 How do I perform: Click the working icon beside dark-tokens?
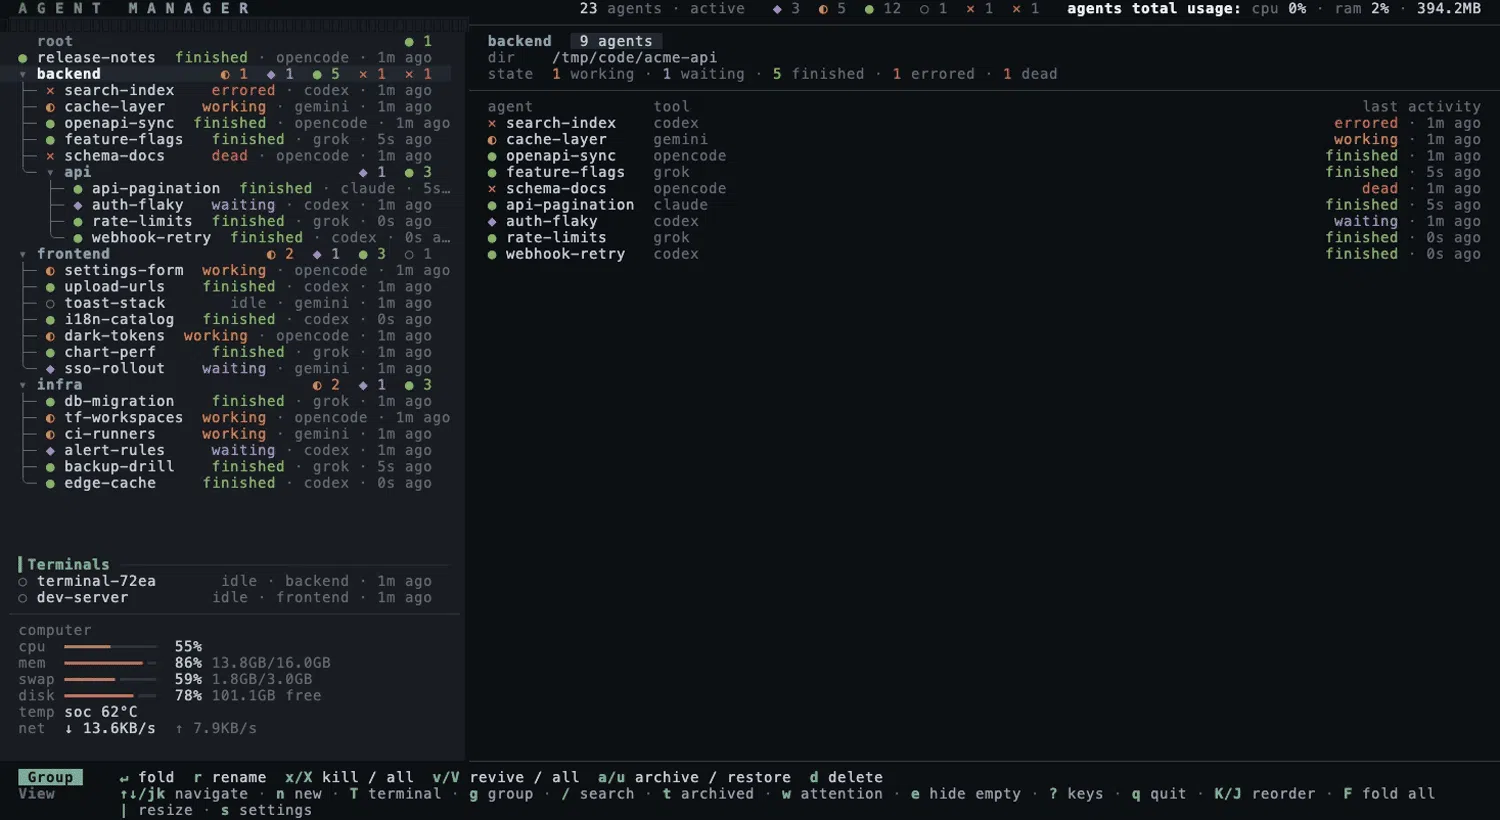[x=50, y=336]
